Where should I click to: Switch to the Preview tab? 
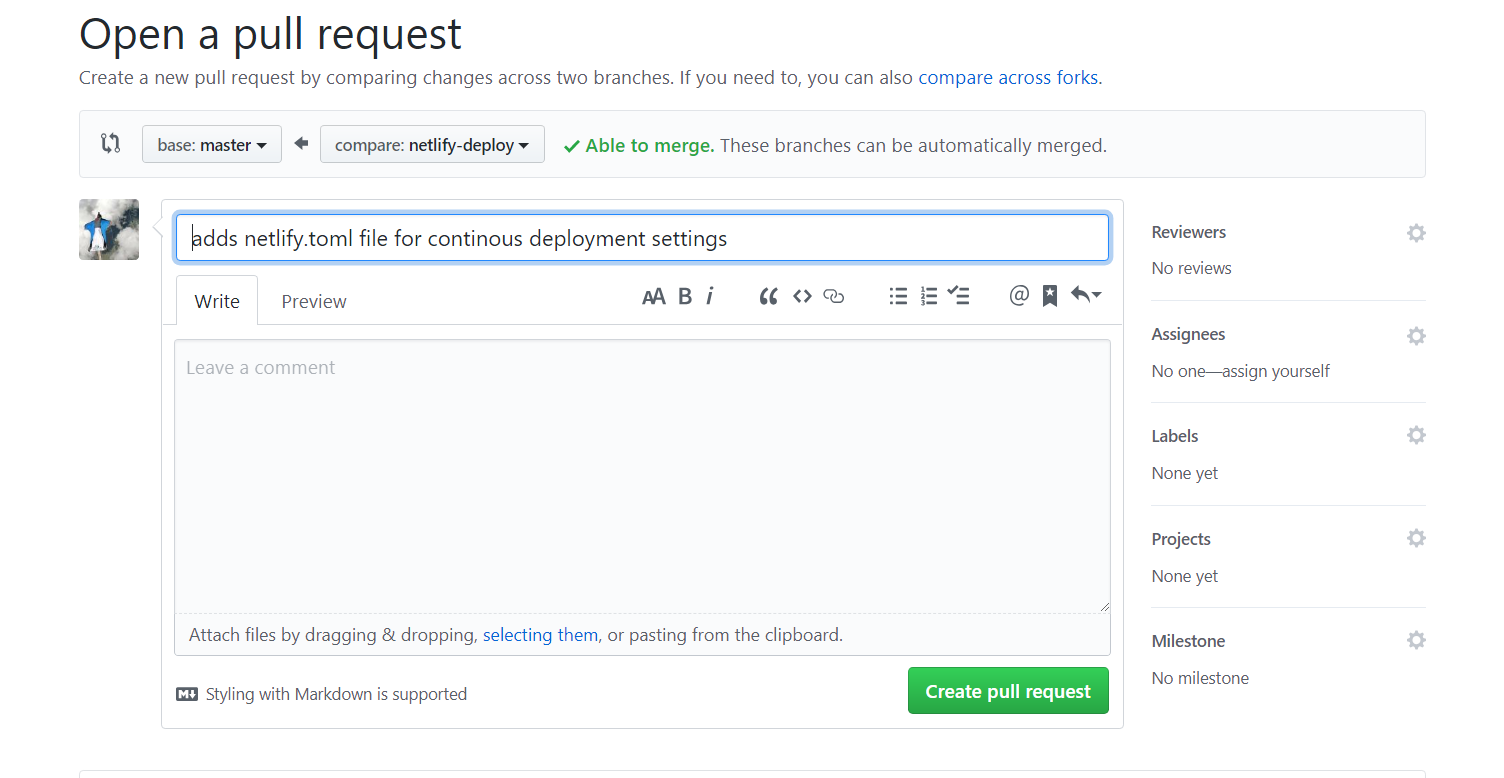pos(314,302)
